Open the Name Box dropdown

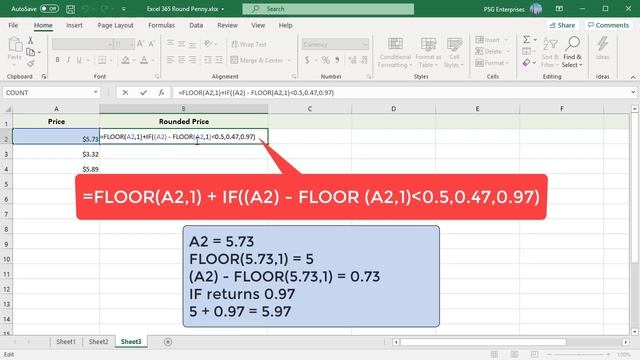(x=96, y=92)
